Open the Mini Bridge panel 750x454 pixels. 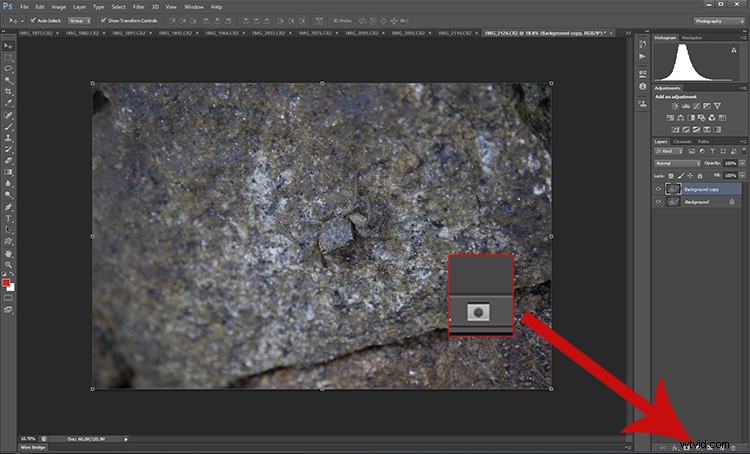pyautogui.click(x=33, y=447)
